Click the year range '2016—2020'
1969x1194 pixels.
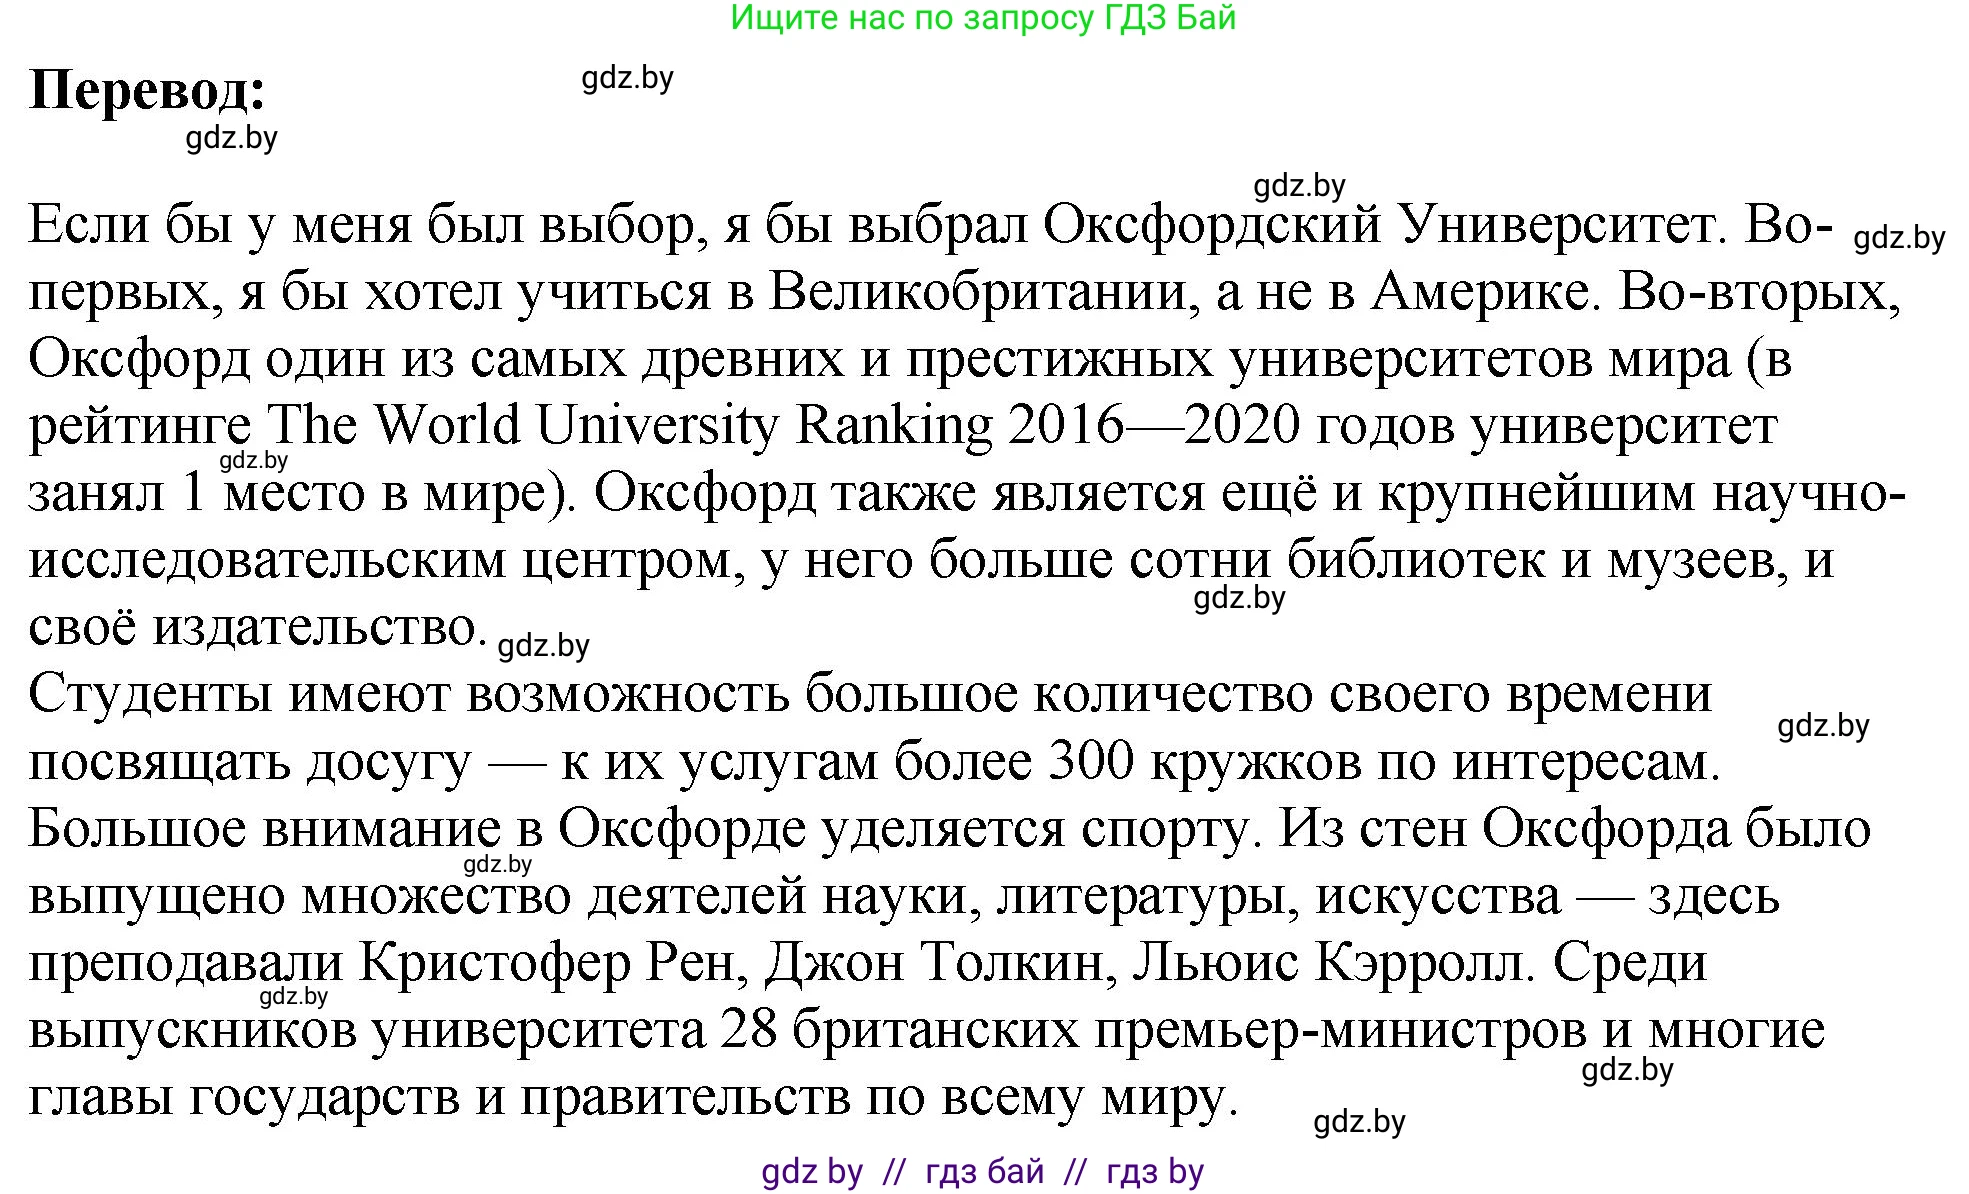1154,426
